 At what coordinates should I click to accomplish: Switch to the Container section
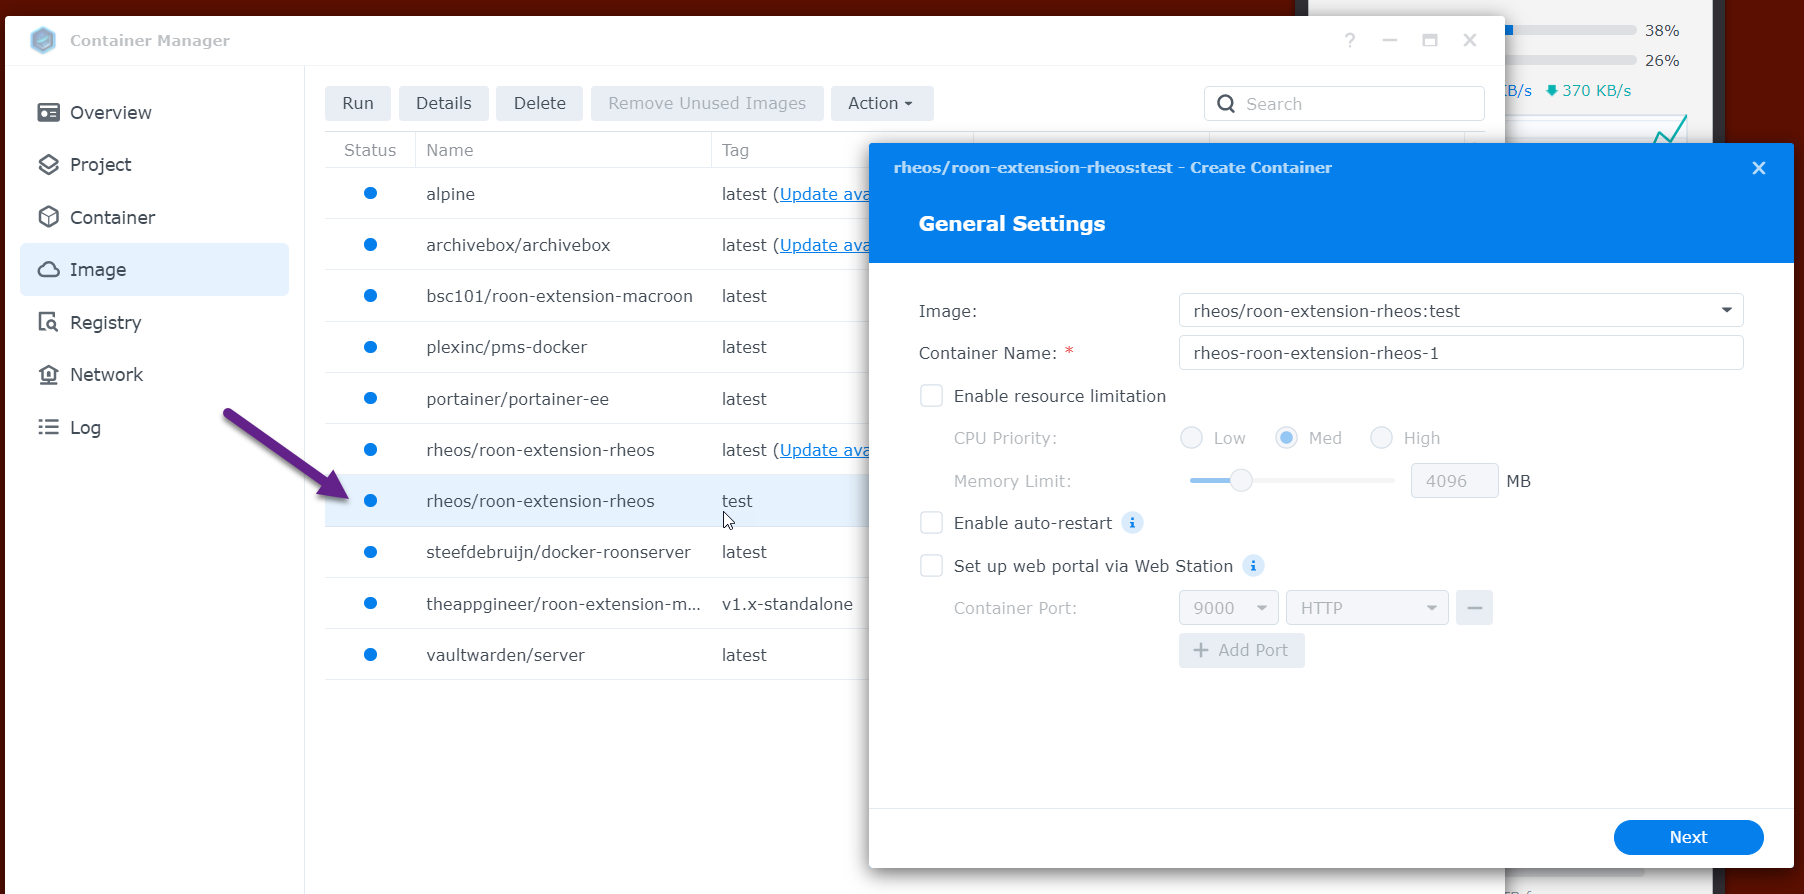point(154,217)
